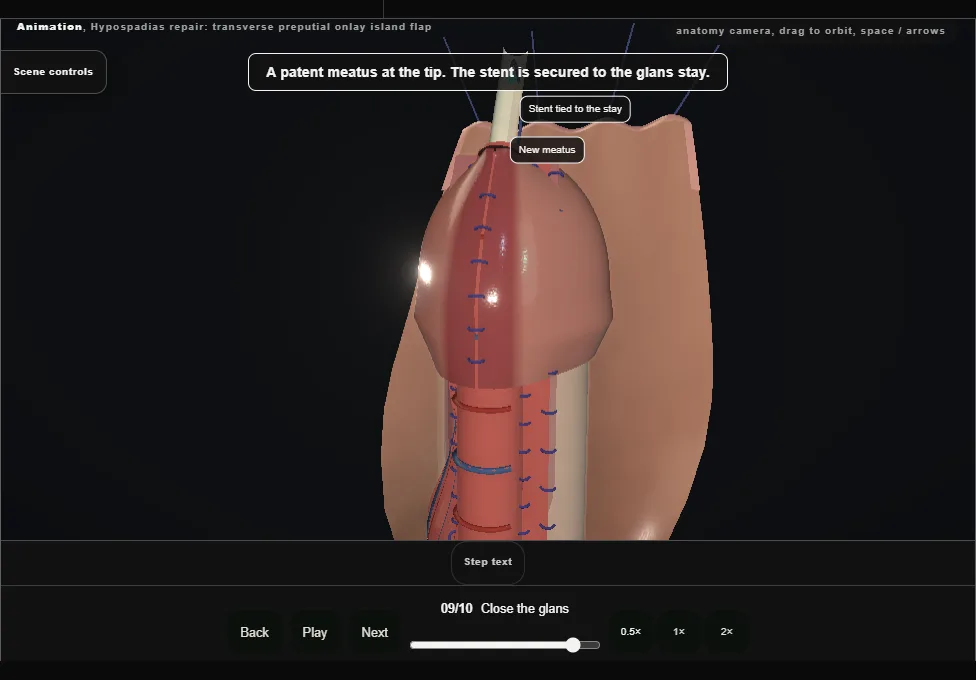Set playback speed to 0.5×
This screenshot has height=680, width=976.
click(631, 631)
